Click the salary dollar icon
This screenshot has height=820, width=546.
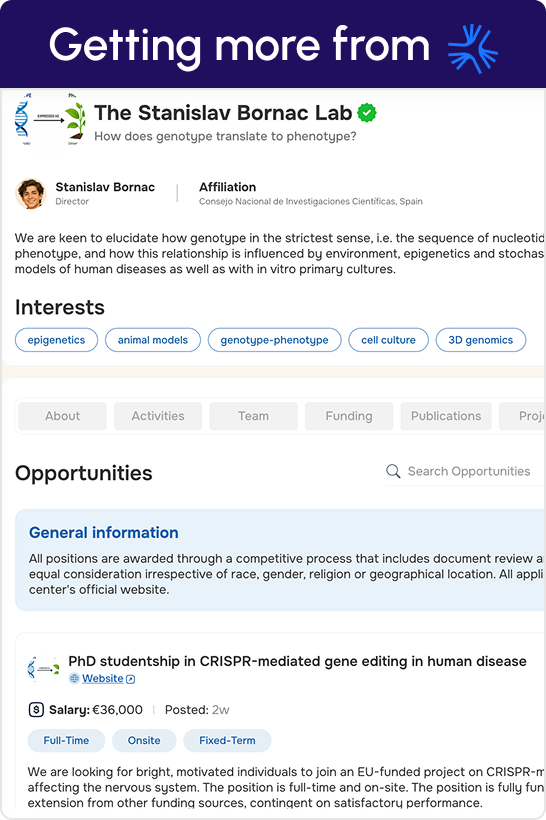[x=36, y=710]
